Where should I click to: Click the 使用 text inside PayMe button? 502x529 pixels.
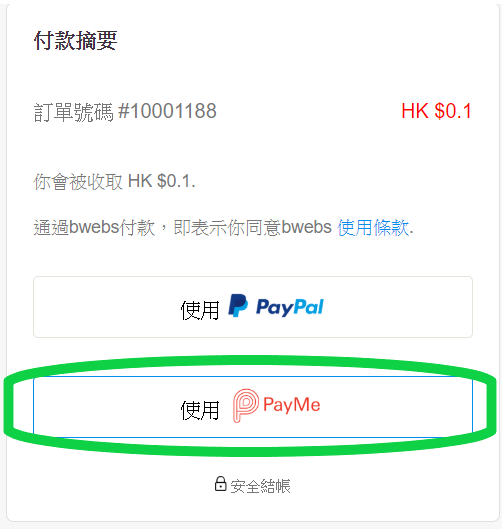tap(200, 410)
